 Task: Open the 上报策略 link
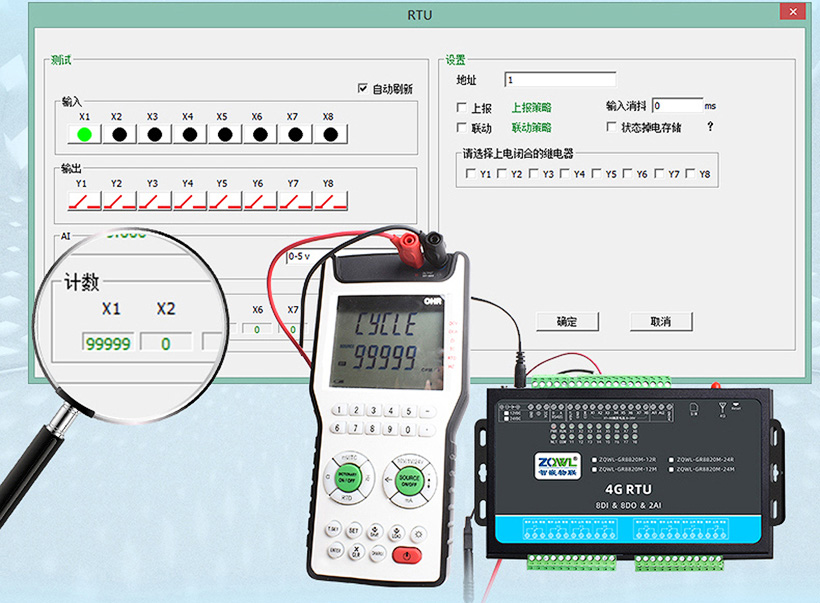pyautogui.click(x=531, y=107)
